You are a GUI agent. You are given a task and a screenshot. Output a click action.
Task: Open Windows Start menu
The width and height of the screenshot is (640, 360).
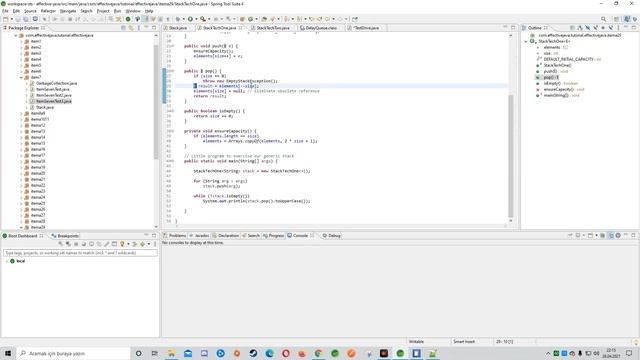click(8, 353)
